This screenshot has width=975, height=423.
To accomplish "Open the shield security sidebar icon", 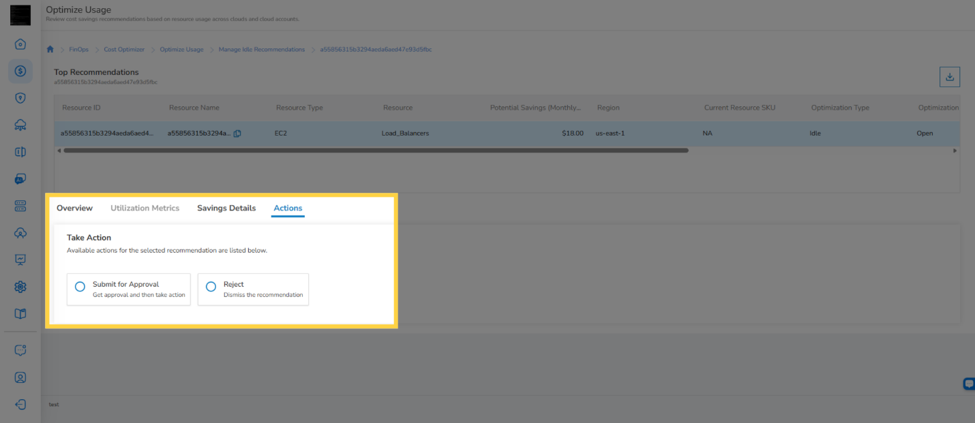I will point(21,98).
